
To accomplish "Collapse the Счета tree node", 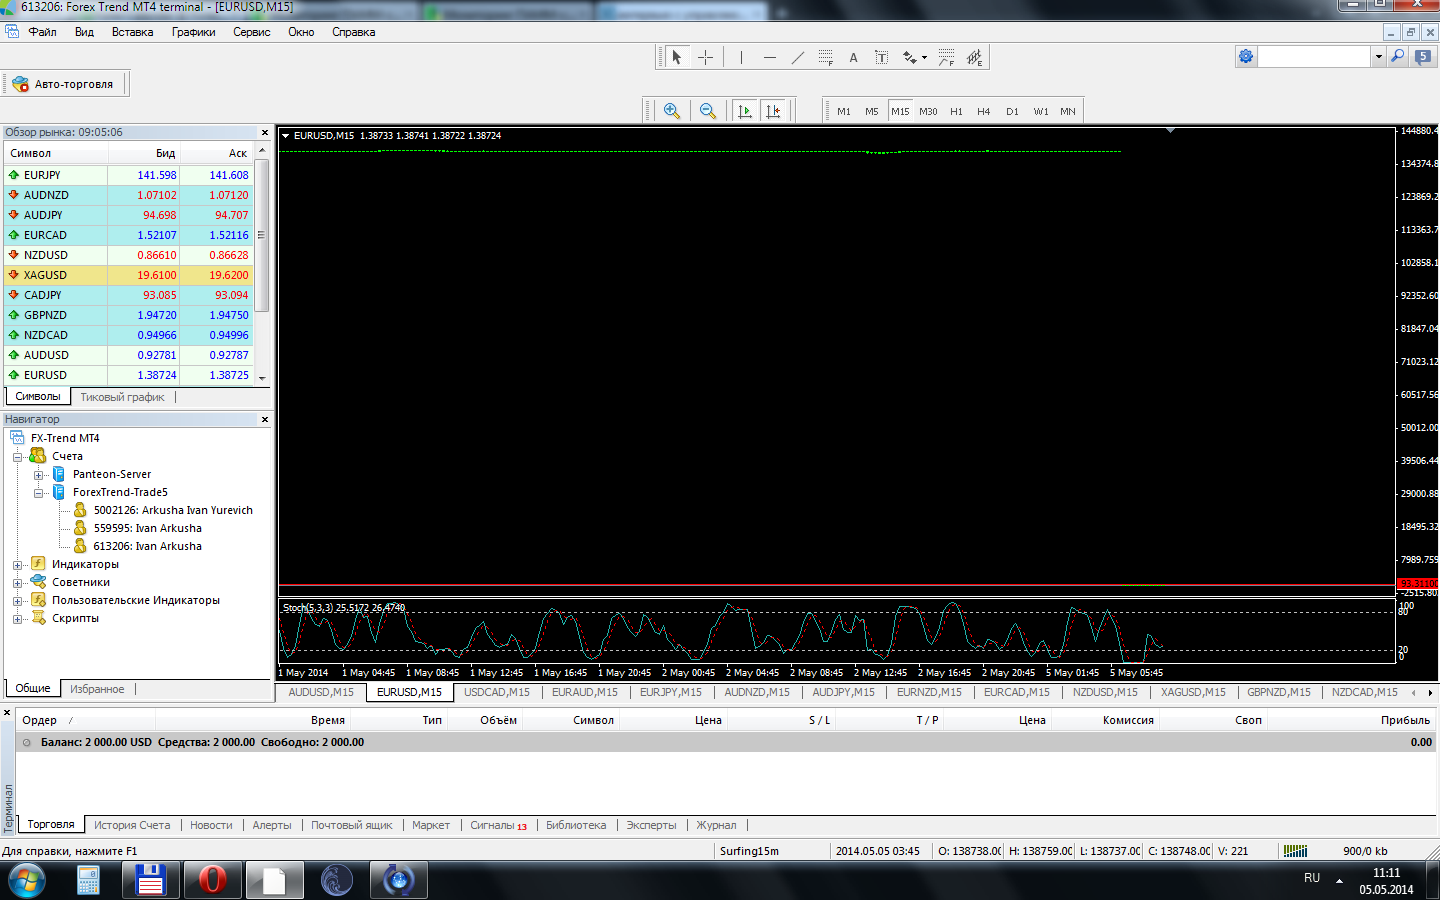I will 17,457.
